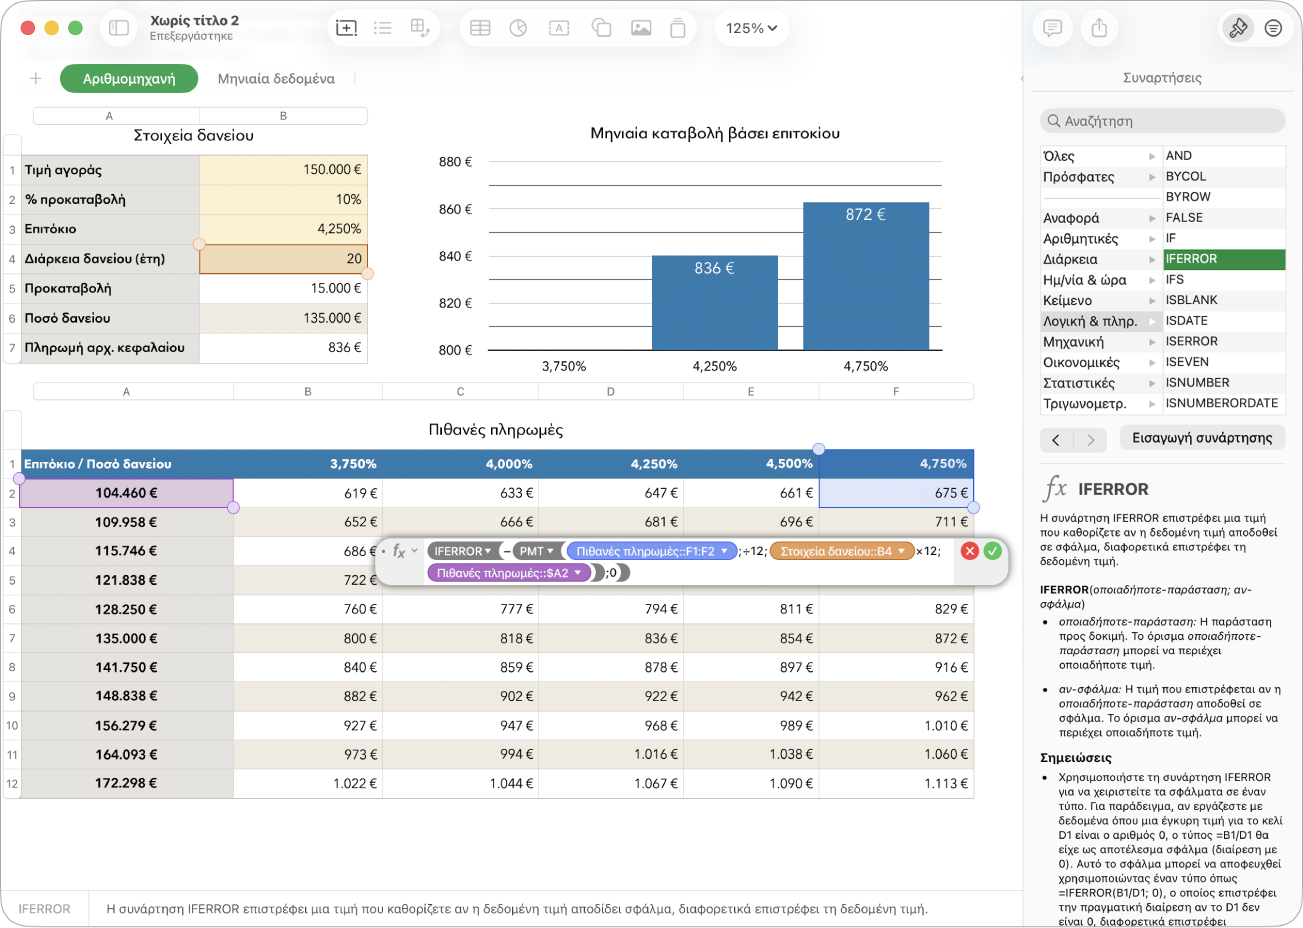Select cell 1.113 € in last row

pyautogui.click(x=896, y=784)
